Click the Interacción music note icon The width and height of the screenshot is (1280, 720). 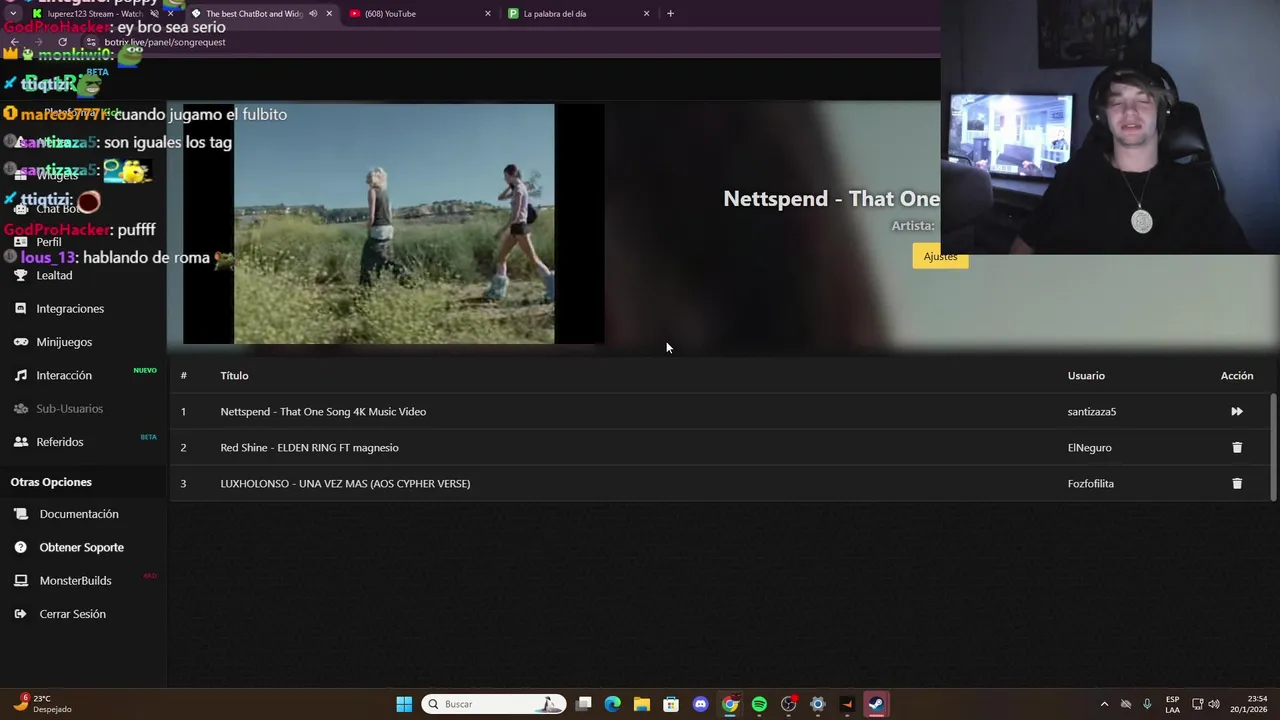[20, 375]
